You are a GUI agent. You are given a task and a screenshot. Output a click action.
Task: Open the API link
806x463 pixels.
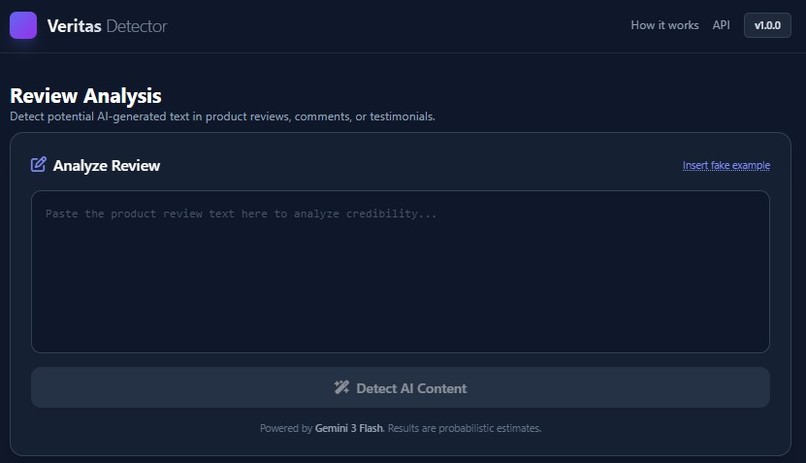[x=721, y=25]
